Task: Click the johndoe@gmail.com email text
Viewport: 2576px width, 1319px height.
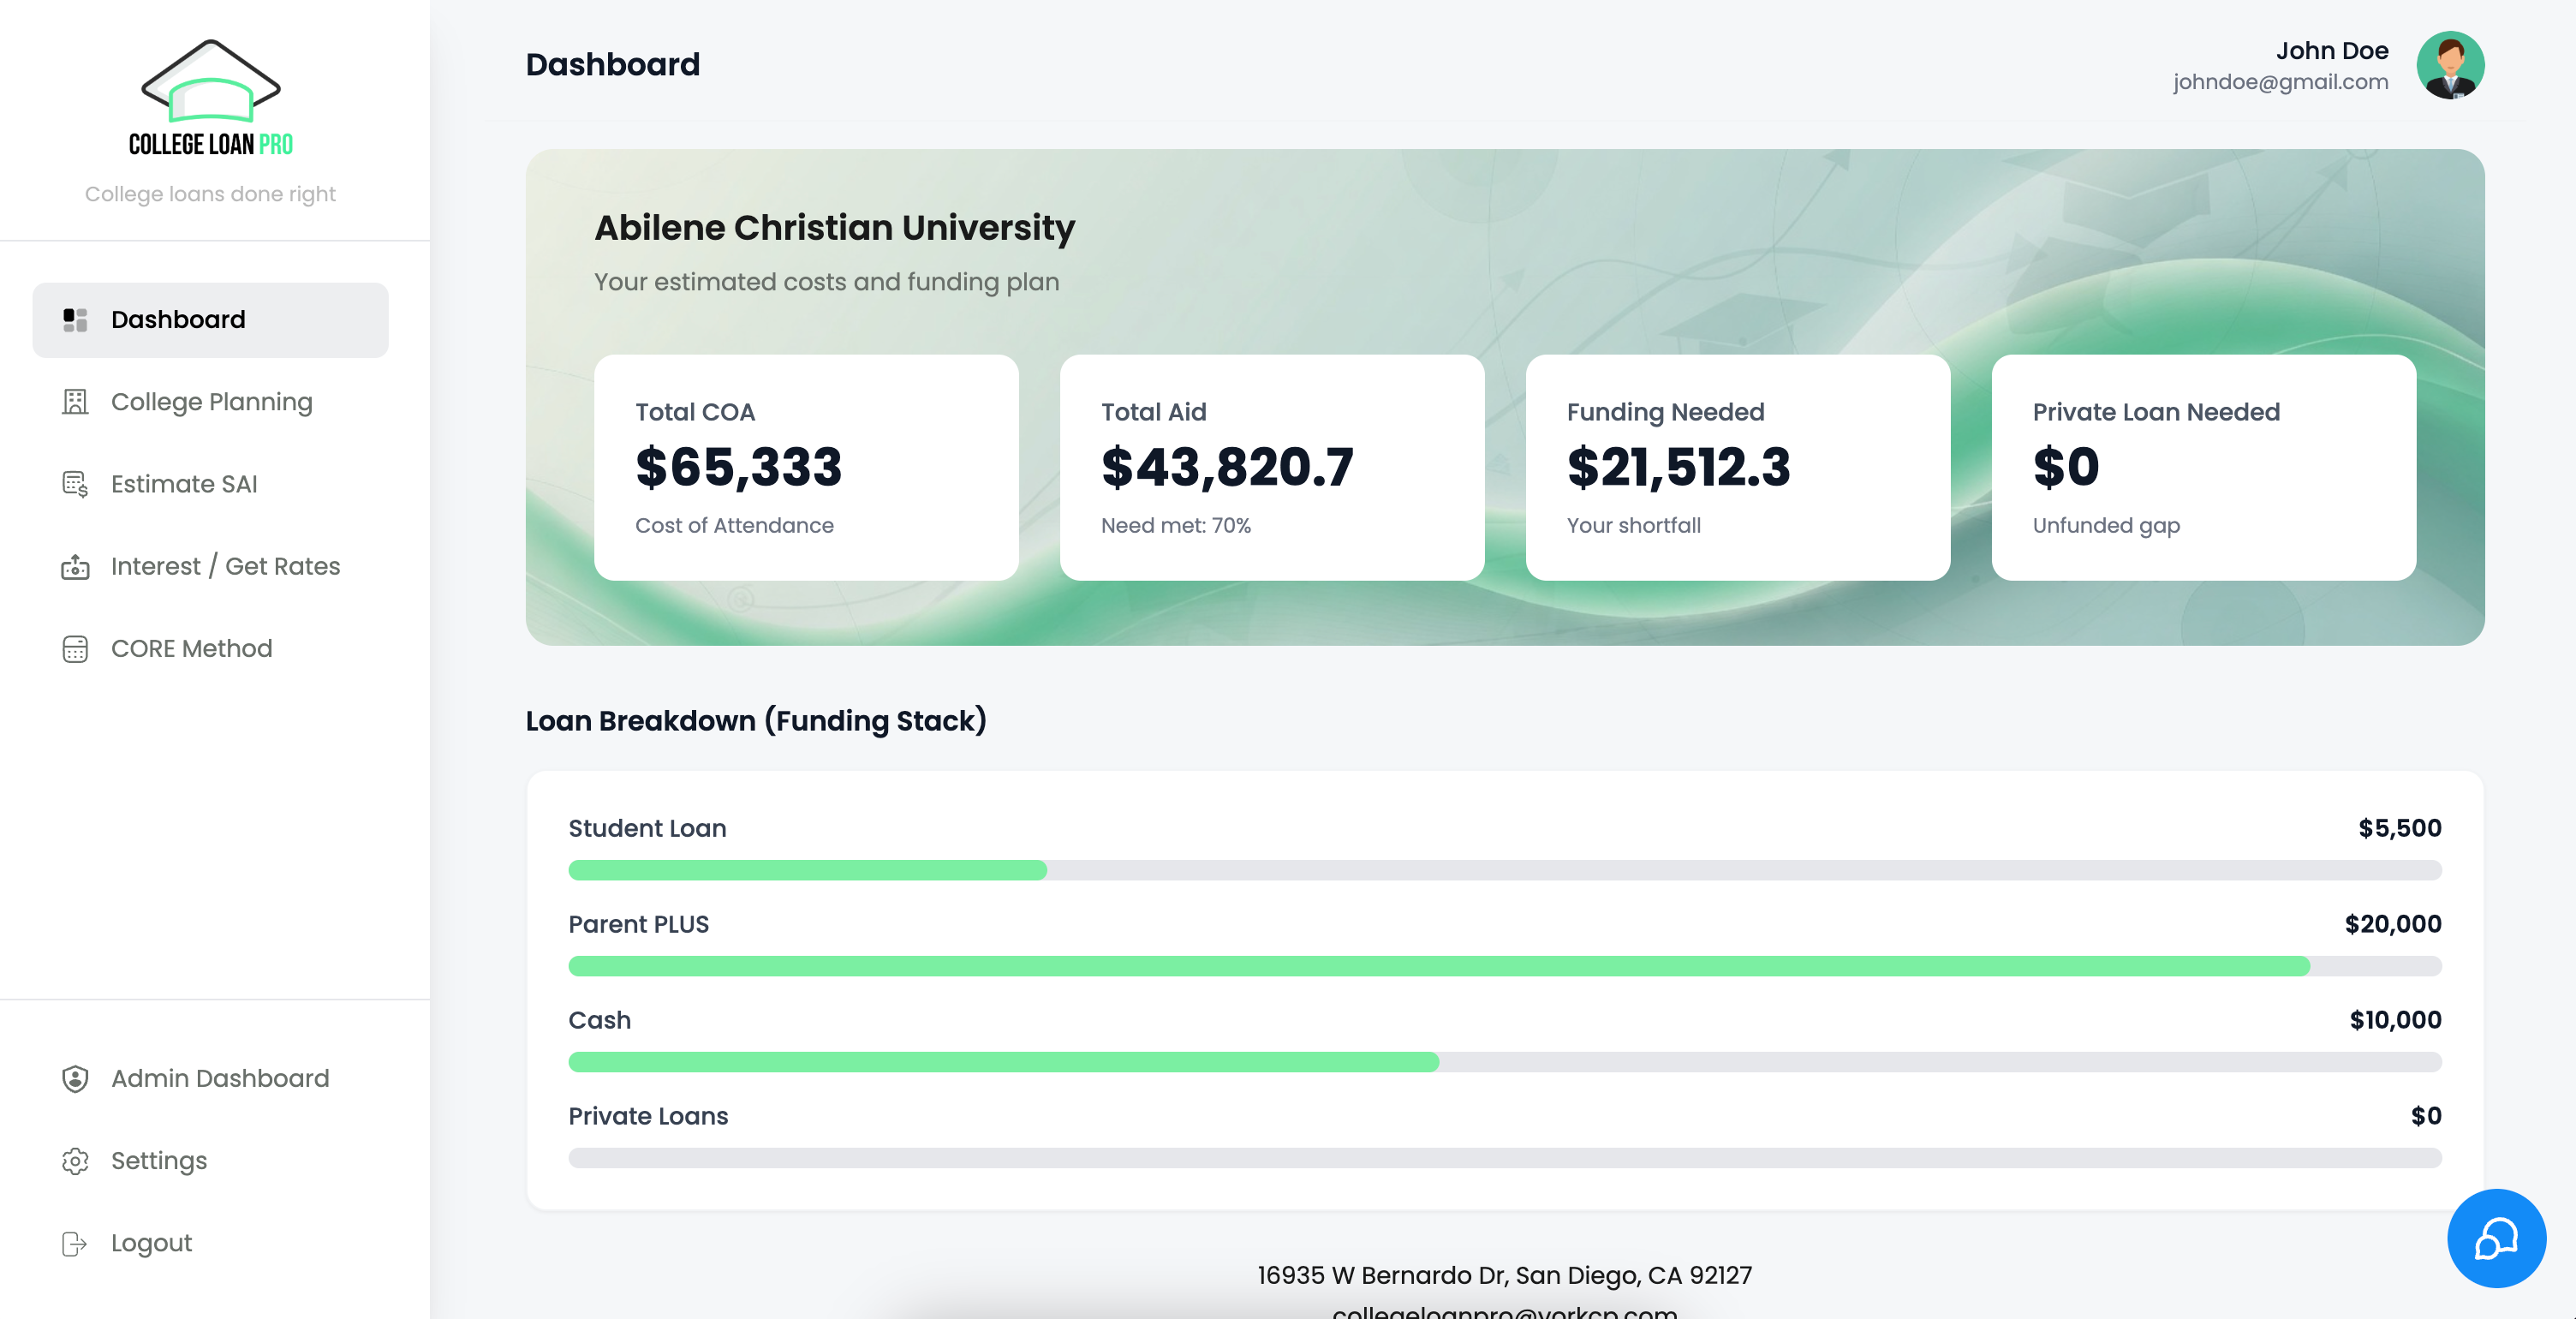Action: click(2280, 82)
